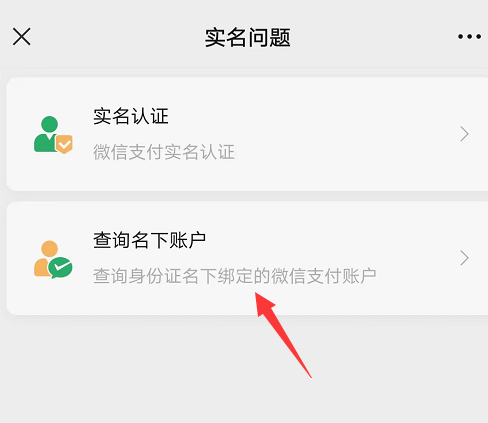Click the header bar beside the title

click(367, 37)
